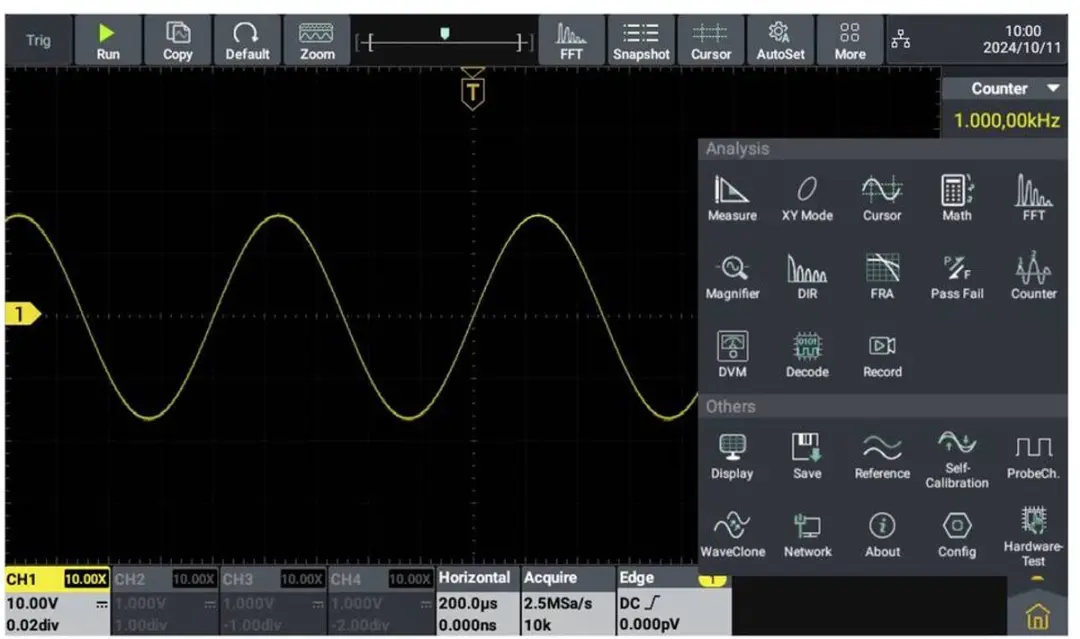Screen dimensions: 1080x639
Task: Open the DVM voltmeter
Action: click(x=732, y=355)
